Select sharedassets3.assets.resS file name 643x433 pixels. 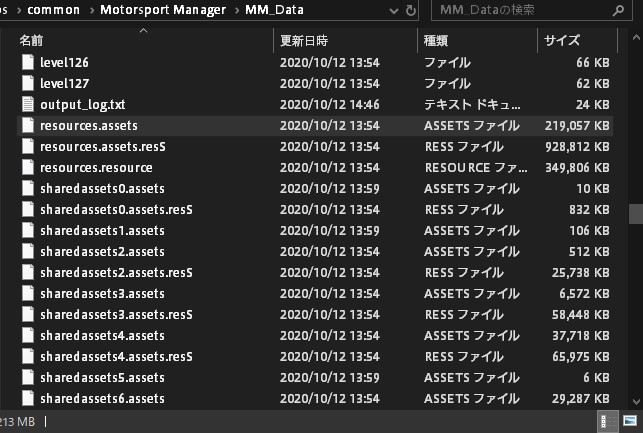[x=116, y=314]
